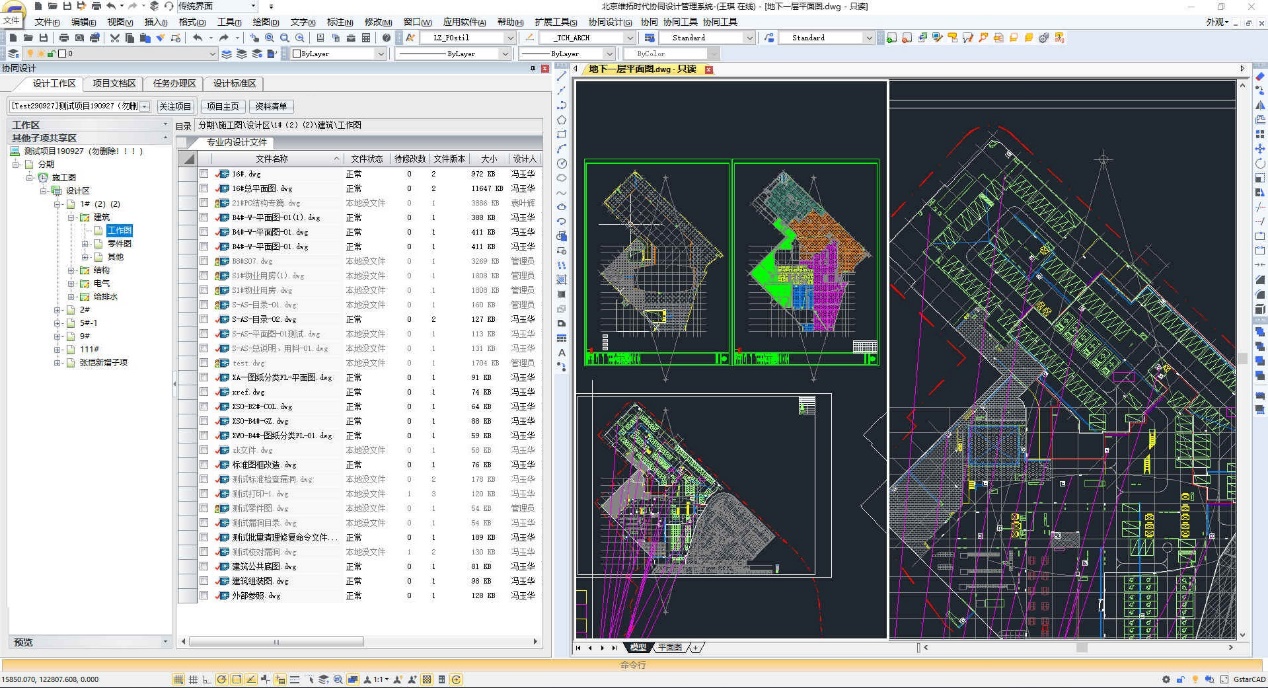Open the LZ_PDstil text style dropdown
The height and width of the screenshot is (688, 1268).
[510, 38]
